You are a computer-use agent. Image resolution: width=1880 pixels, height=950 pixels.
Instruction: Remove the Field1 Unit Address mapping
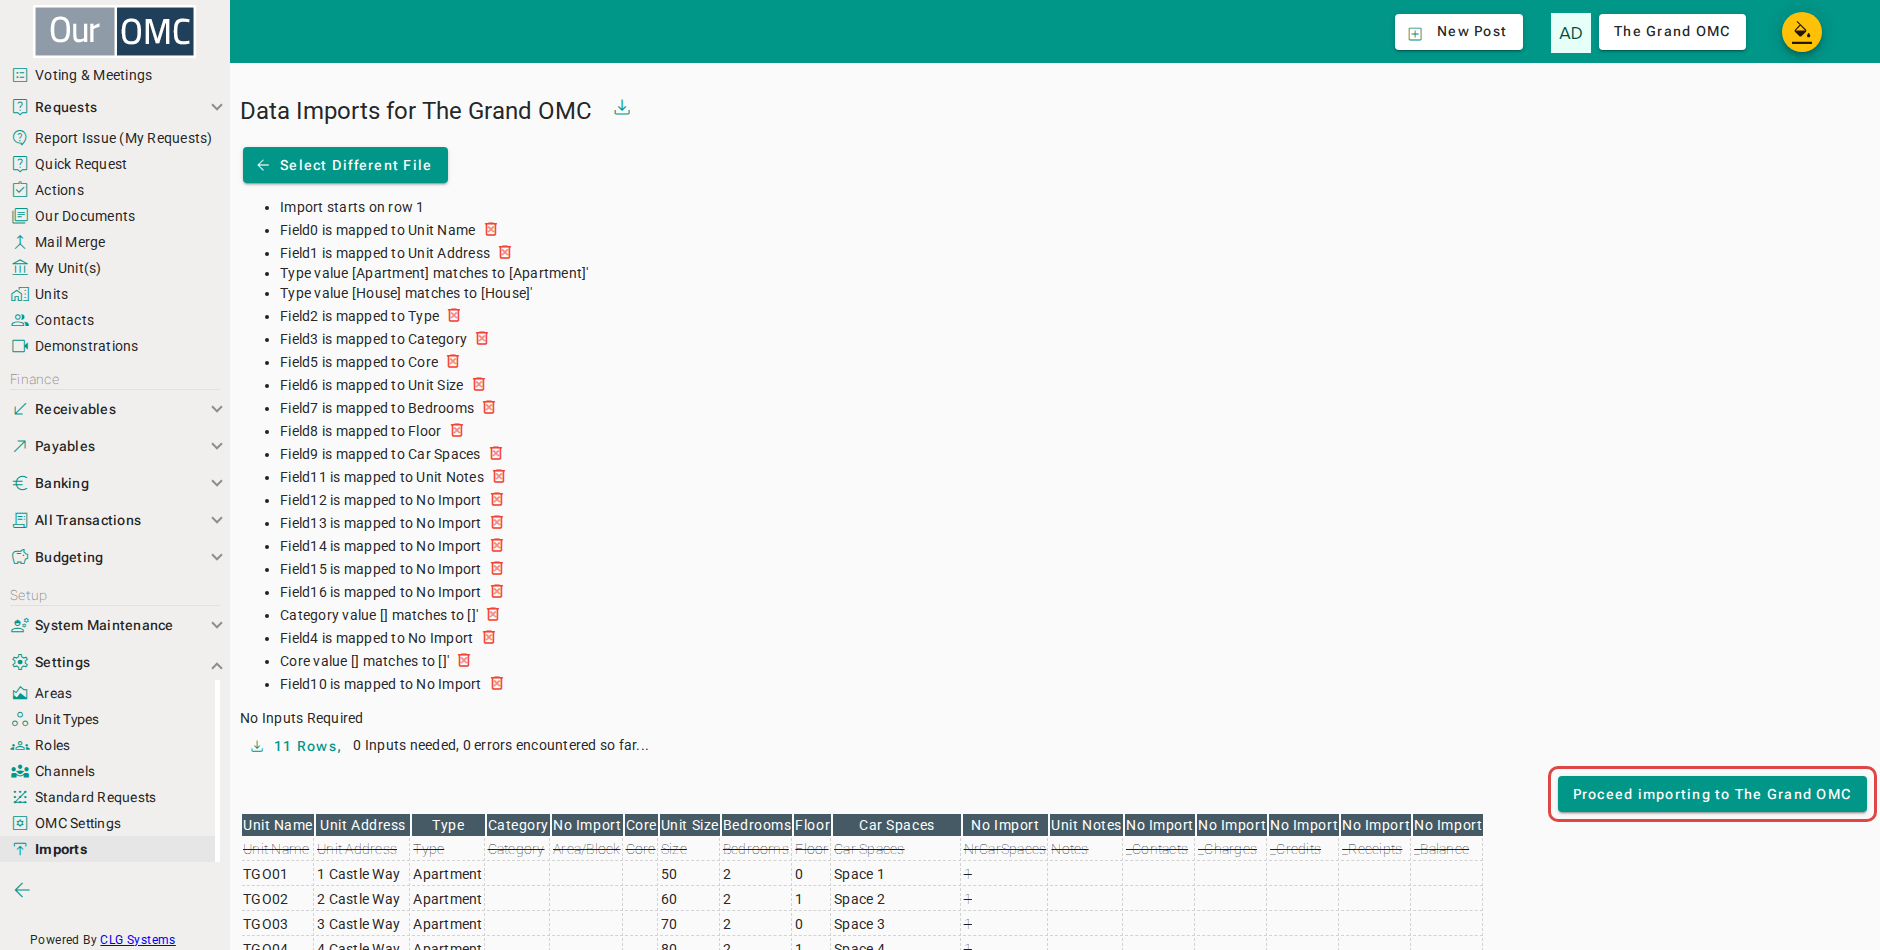[x=505, y=253]
